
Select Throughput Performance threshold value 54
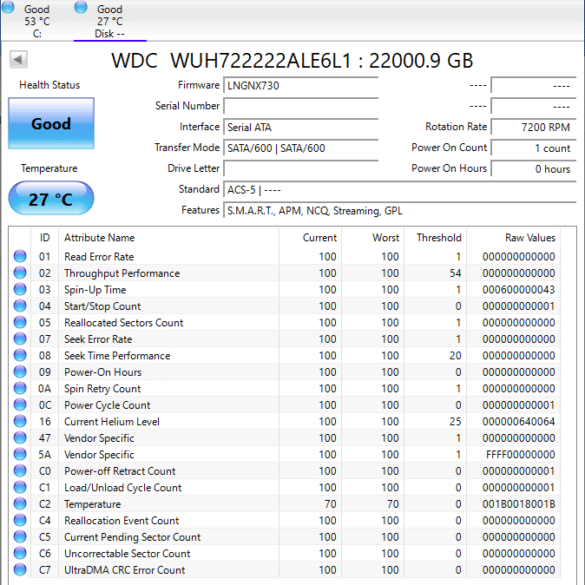[455, 273]
